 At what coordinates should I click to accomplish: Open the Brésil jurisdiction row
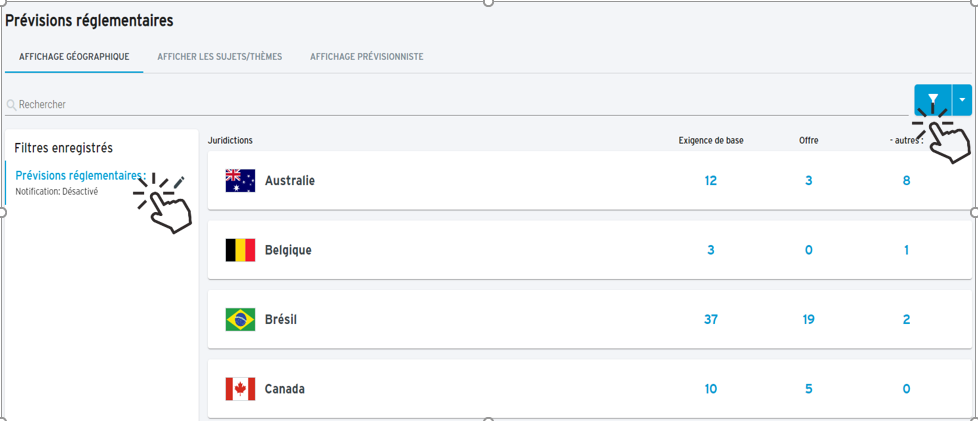coord(589,319)
